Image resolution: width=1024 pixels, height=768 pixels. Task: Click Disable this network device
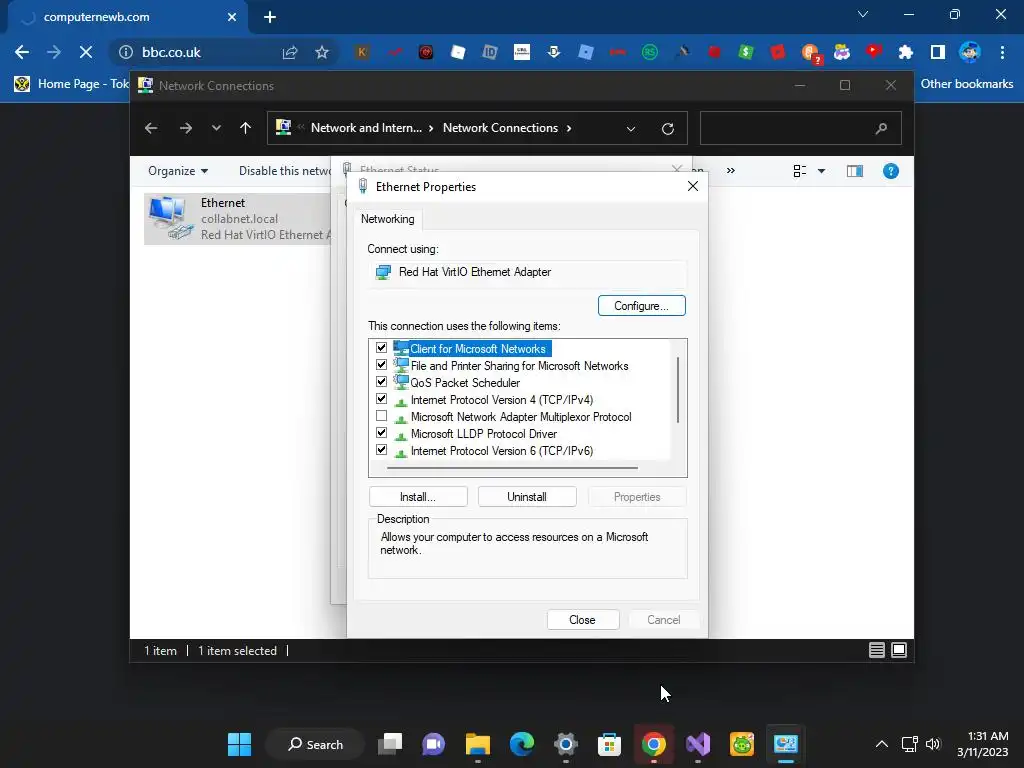[285, 171]
